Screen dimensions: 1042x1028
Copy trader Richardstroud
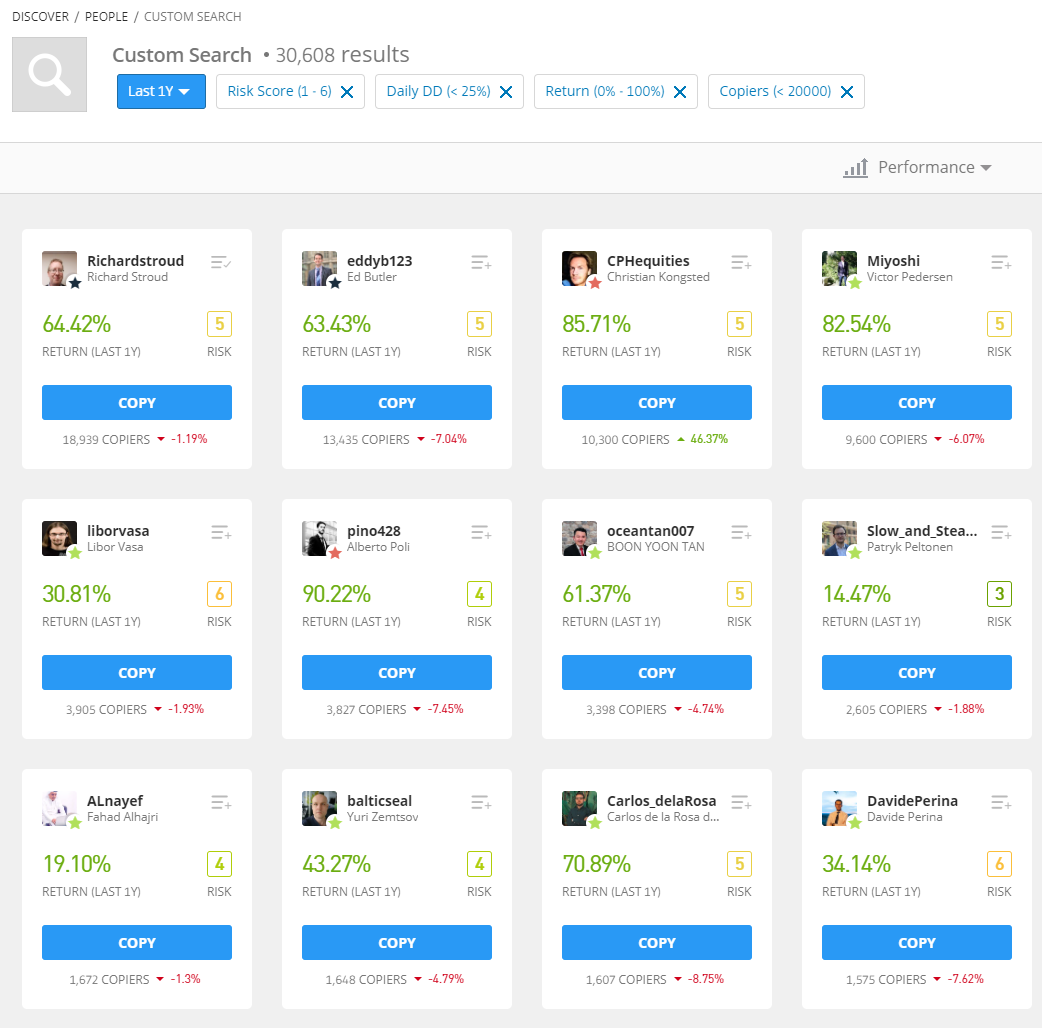click(136, 402)
